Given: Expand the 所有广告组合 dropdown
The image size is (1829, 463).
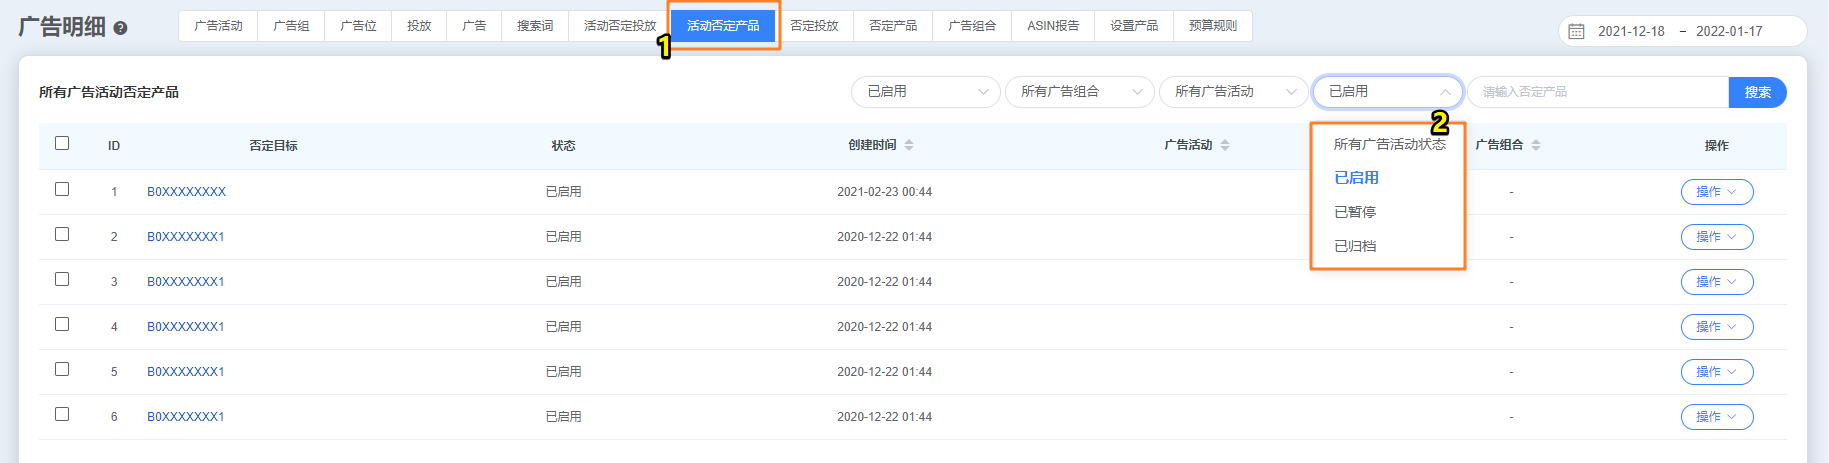Looking at the screenshot, I should (1080, 92).
